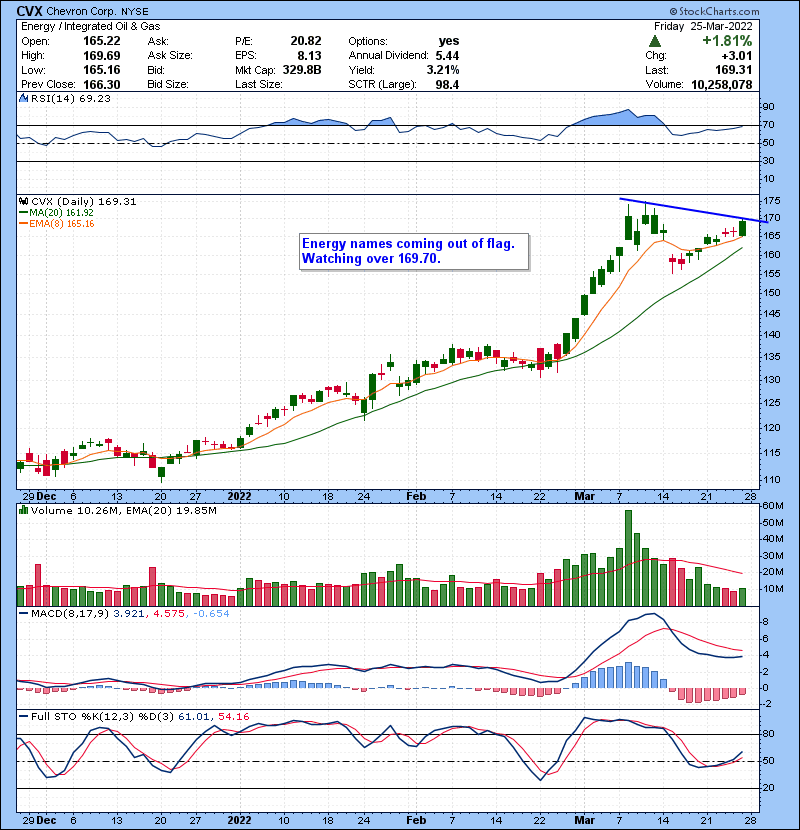Screen dimensions: 800x830
Task: Click the Volume 10.26M, EMA(20) 19.85M label
Action: coord(123,511)
